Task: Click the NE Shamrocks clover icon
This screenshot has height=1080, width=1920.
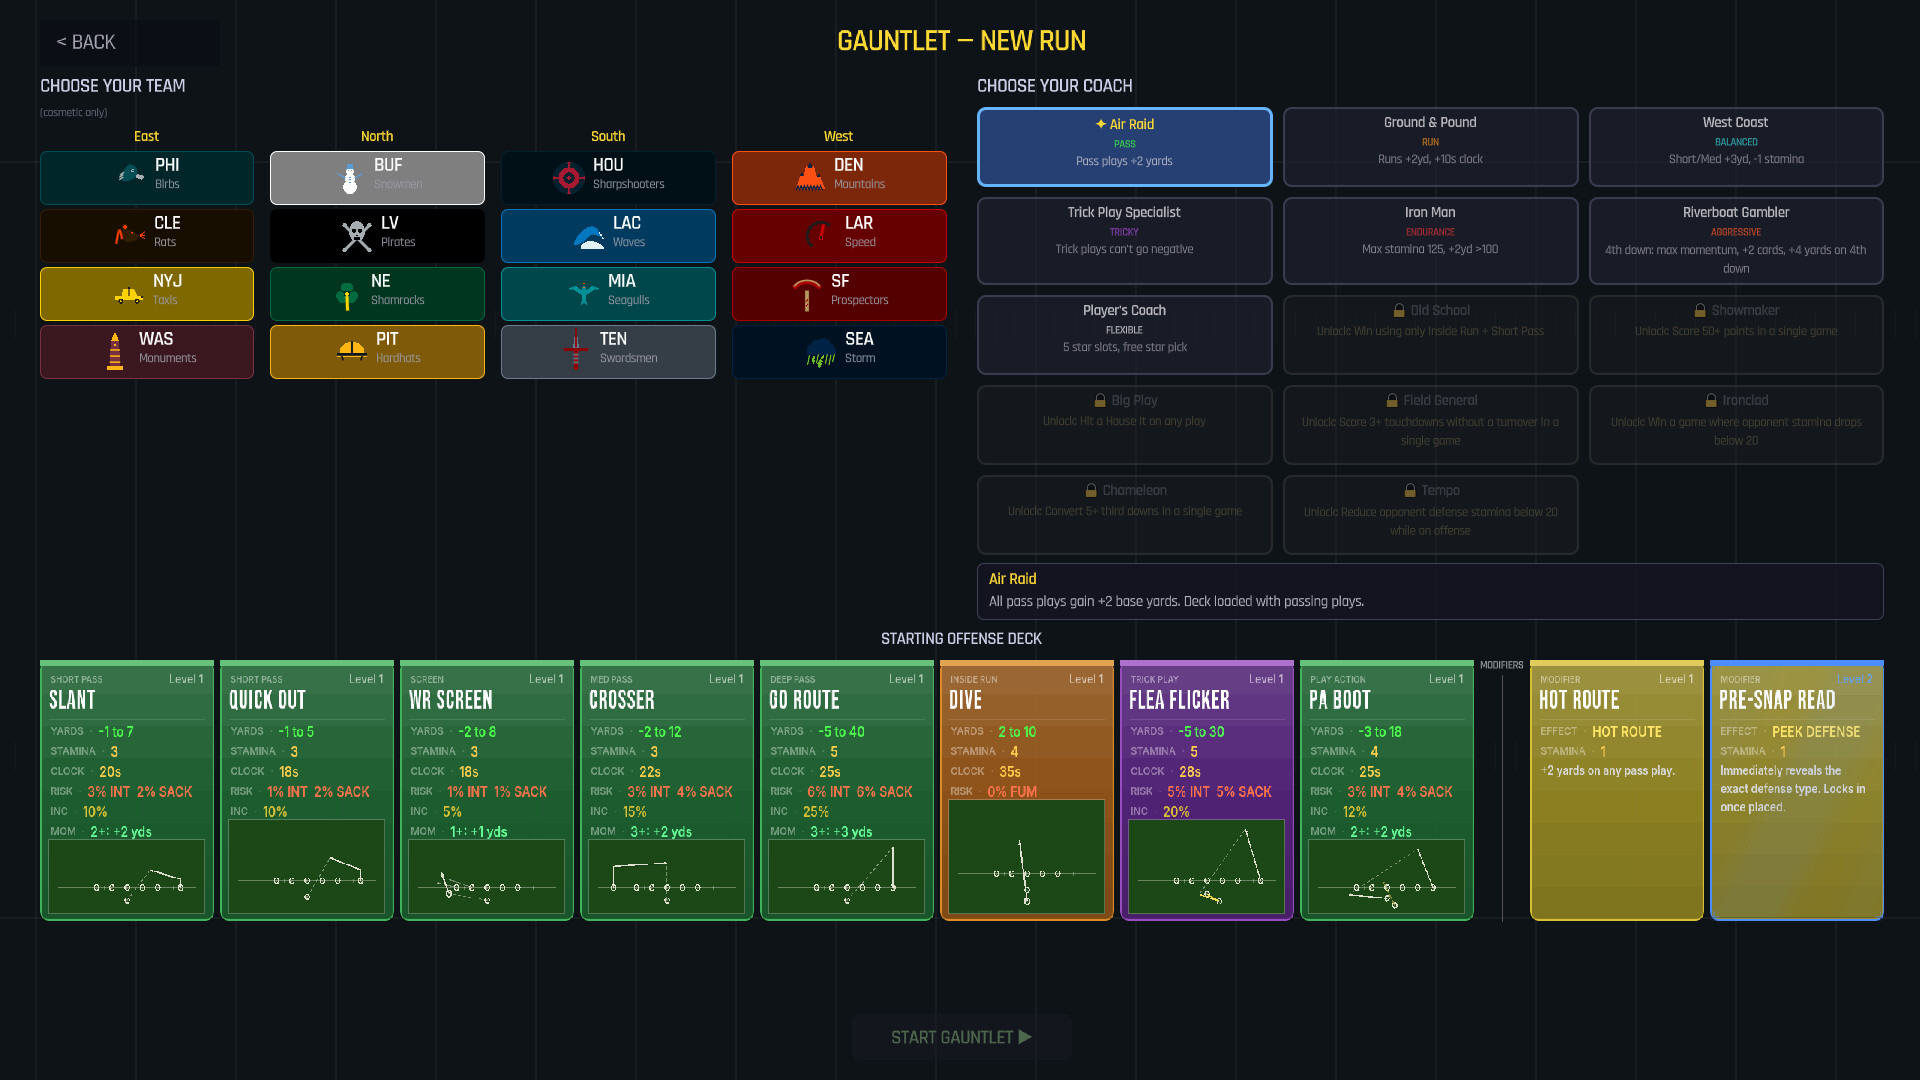Action: pyautogui.click(x=347, y=293)
